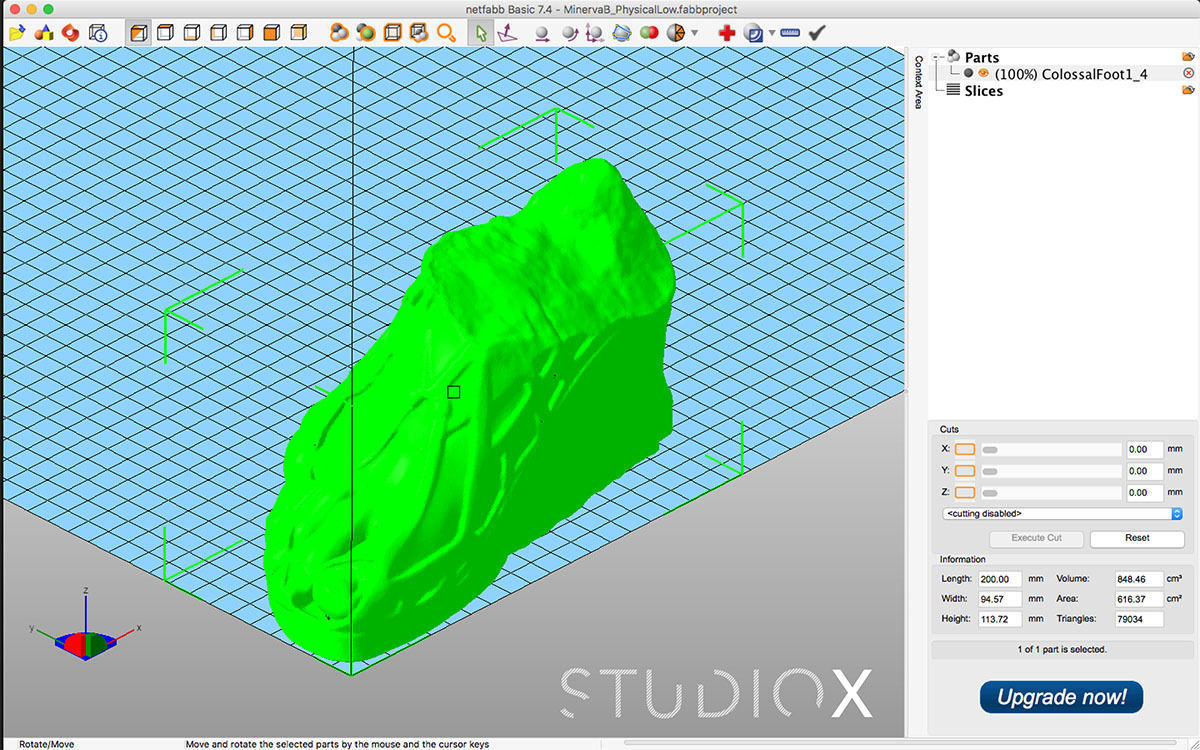1200x750 pixels.
Task: Click the Volume value 848.46 field
Action: pos(1140,579)
